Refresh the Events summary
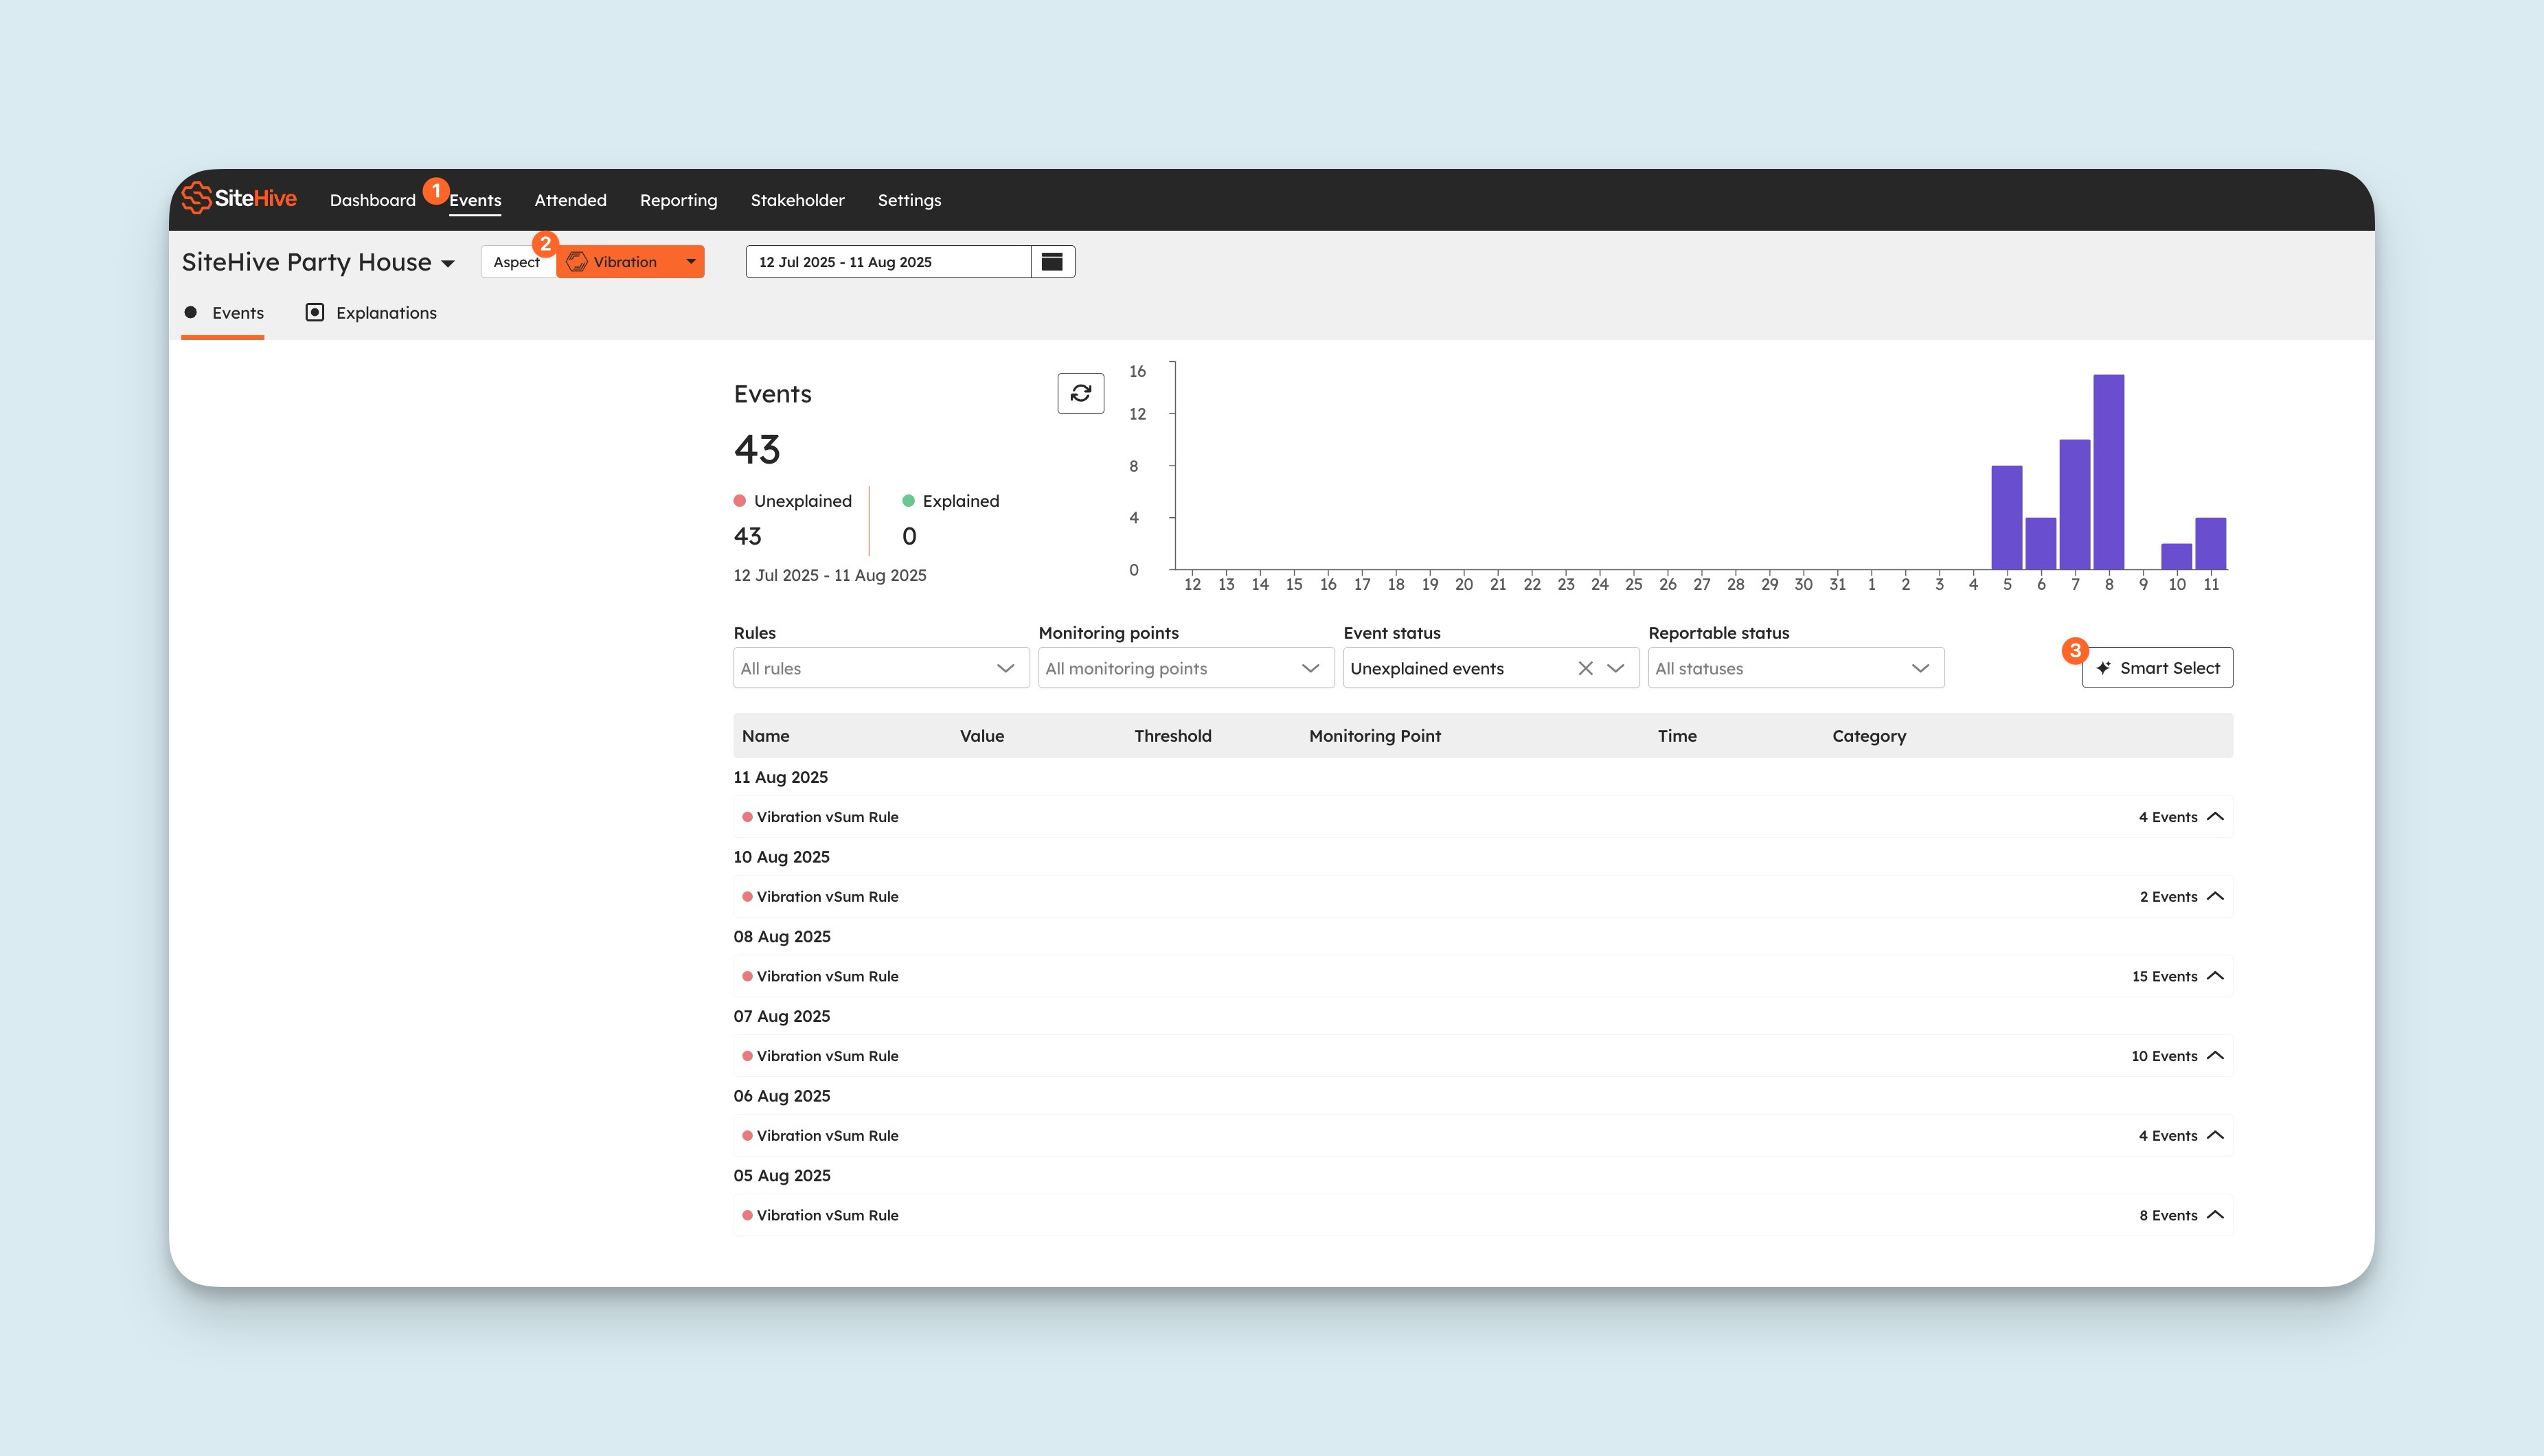 (x=1080, y=393)
